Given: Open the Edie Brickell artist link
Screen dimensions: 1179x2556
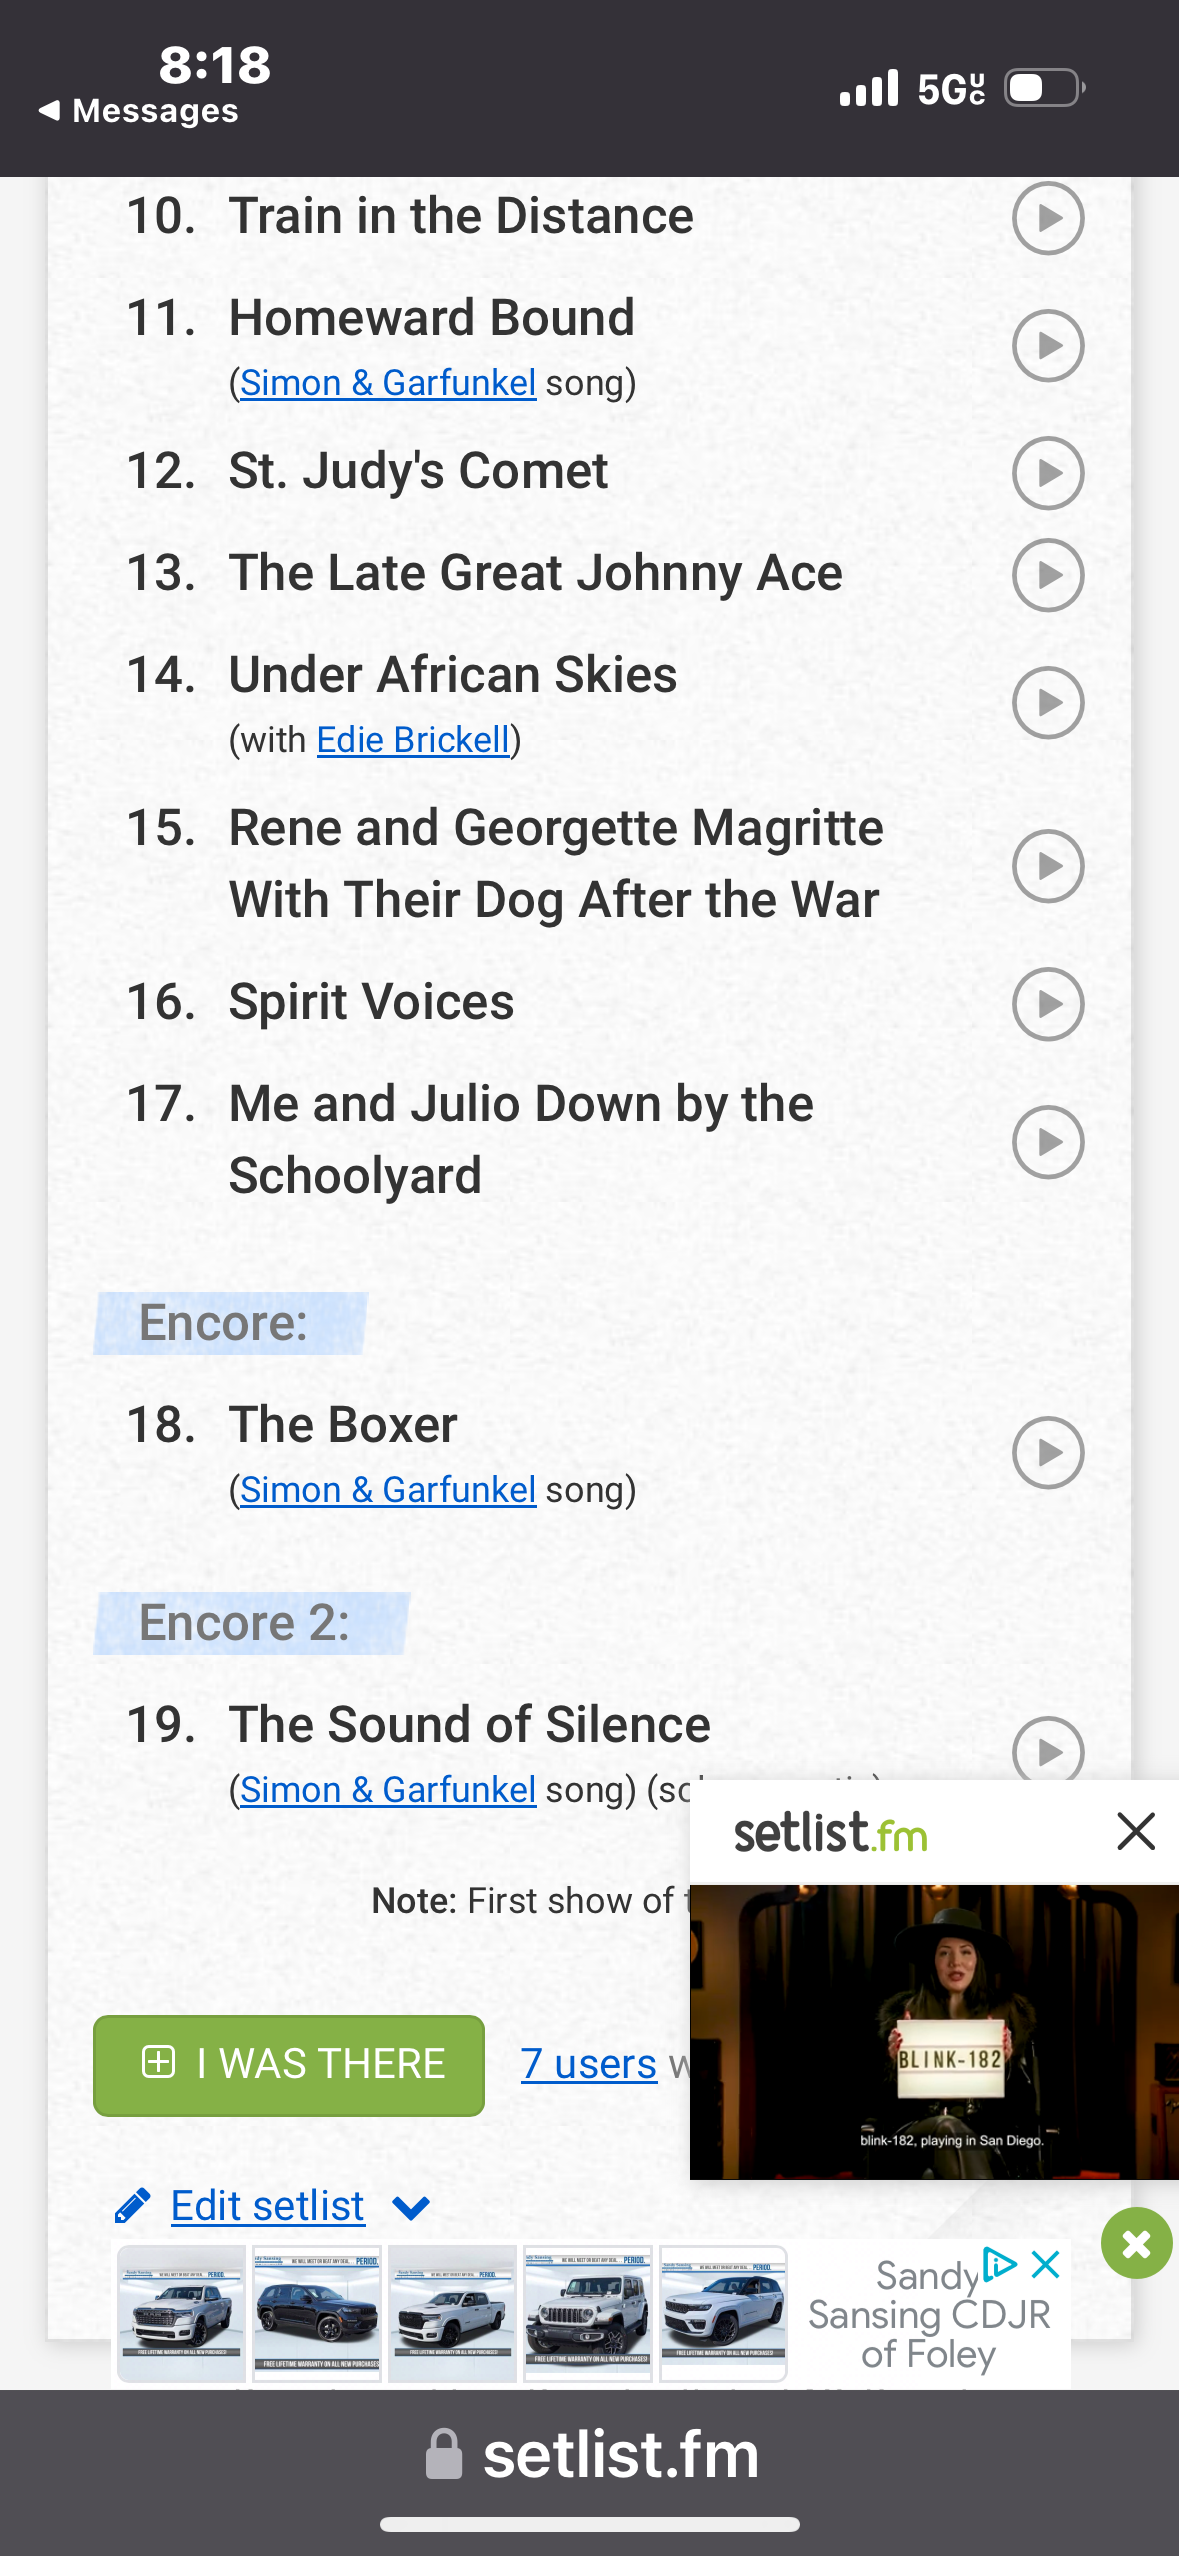Looking at the screenshot, I should pyautogui.click(x=413, y=740).
